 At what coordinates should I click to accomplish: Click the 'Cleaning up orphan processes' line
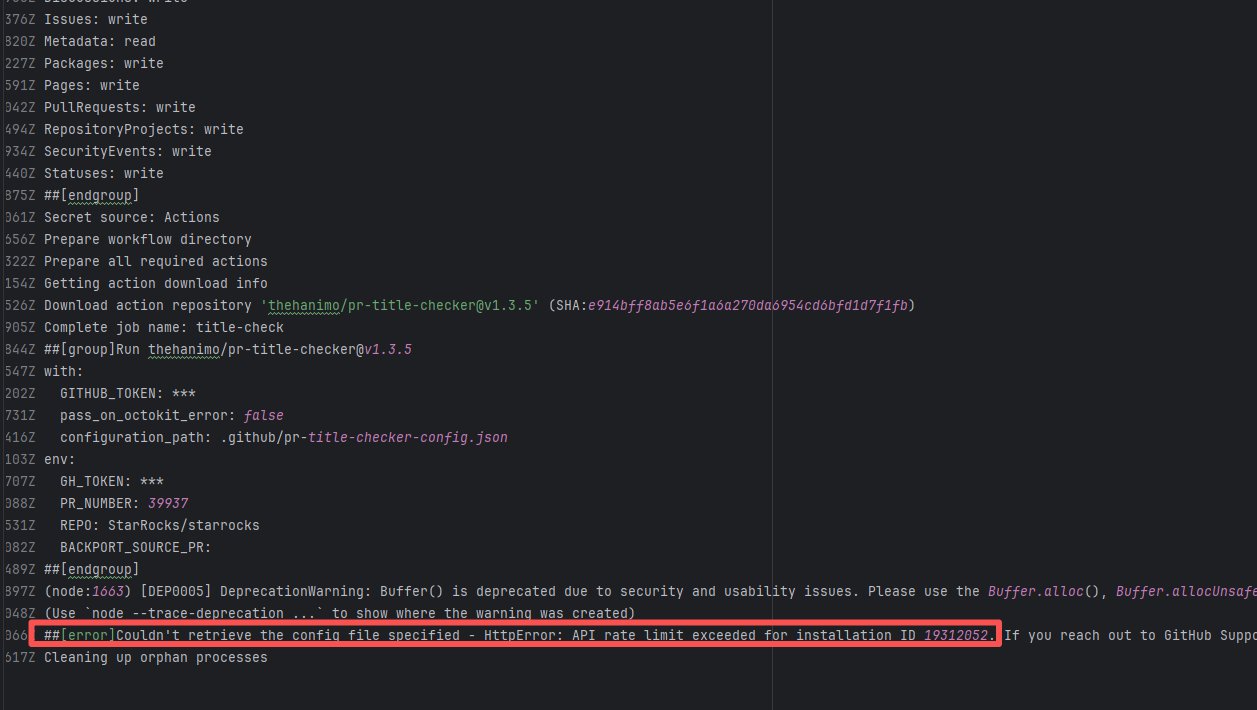(x=155, y=658)
